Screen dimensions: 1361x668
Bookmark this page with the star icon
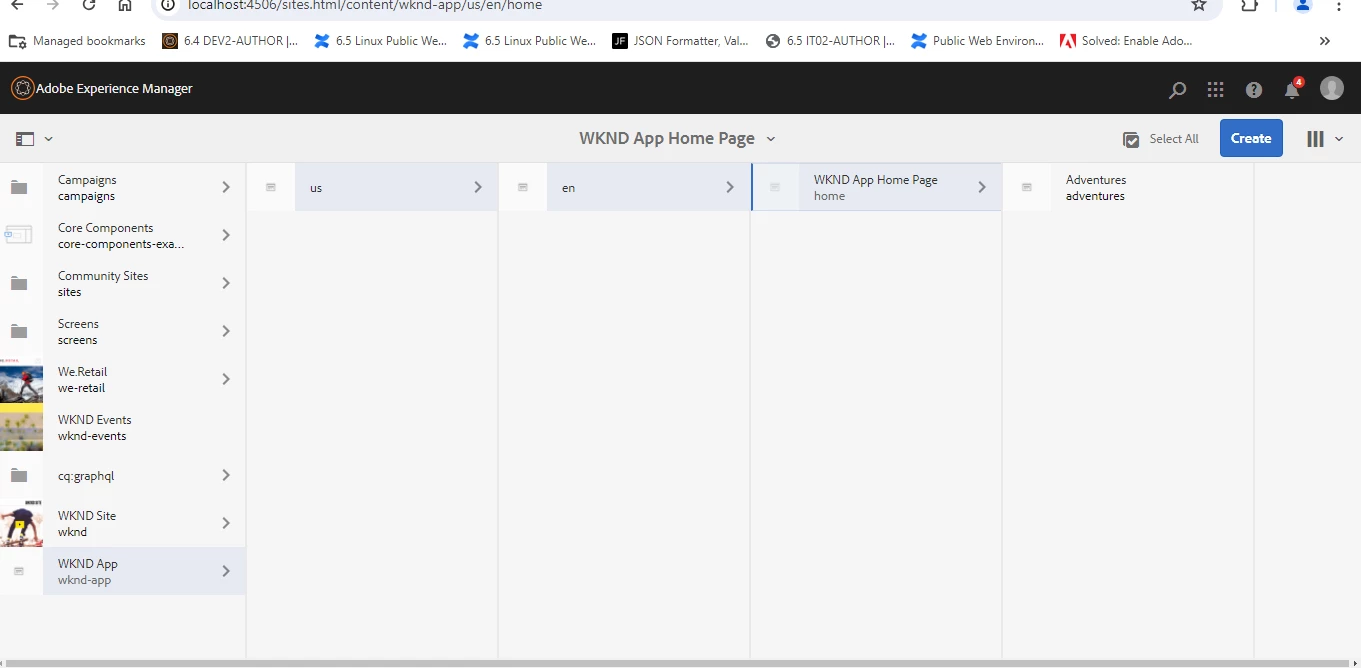click(1198, 5)
